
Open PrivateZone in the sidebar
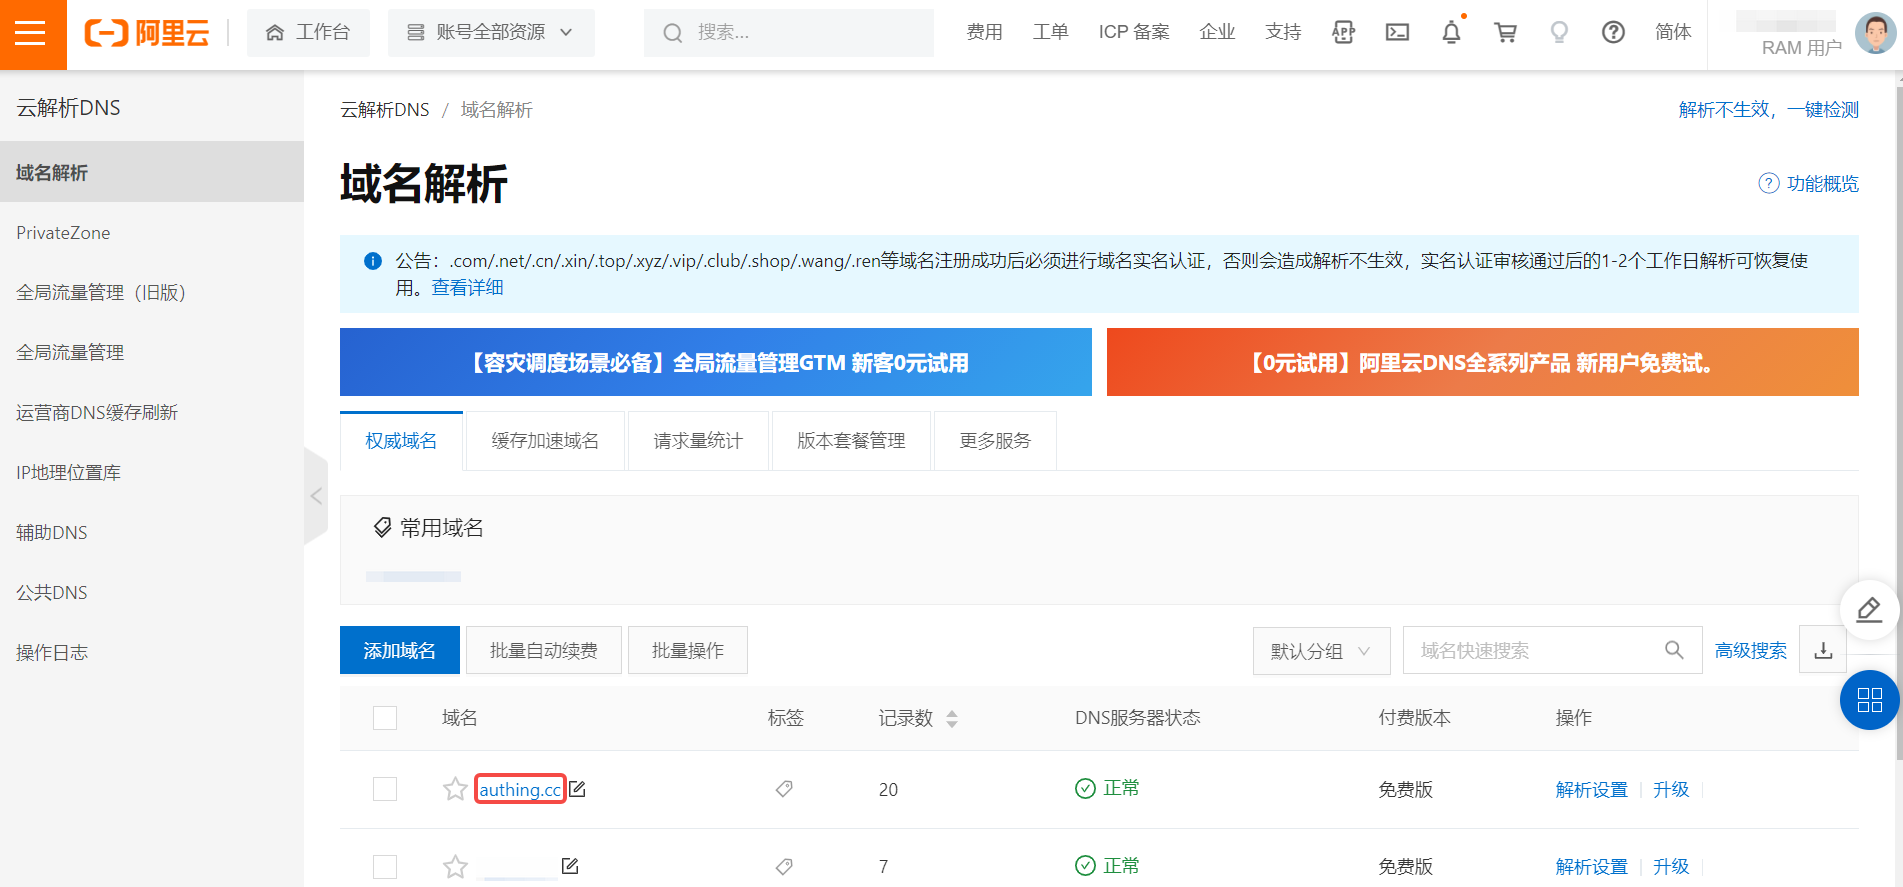[x=63, y=233]
